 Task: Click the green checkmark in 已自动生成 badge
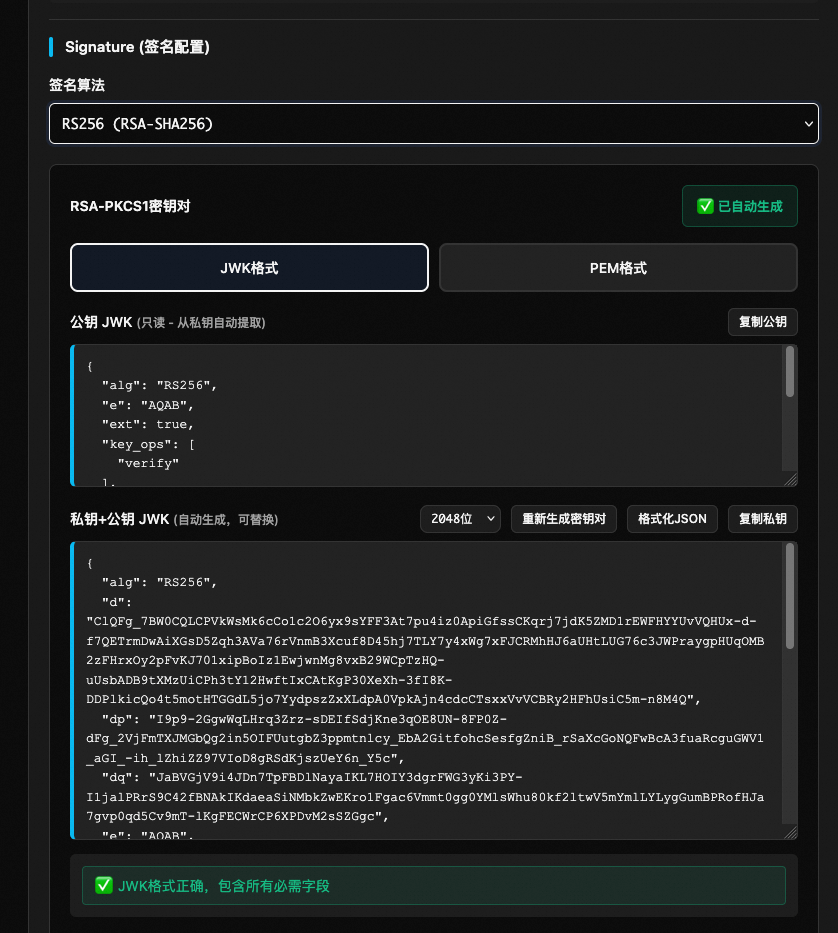[705, 206]
